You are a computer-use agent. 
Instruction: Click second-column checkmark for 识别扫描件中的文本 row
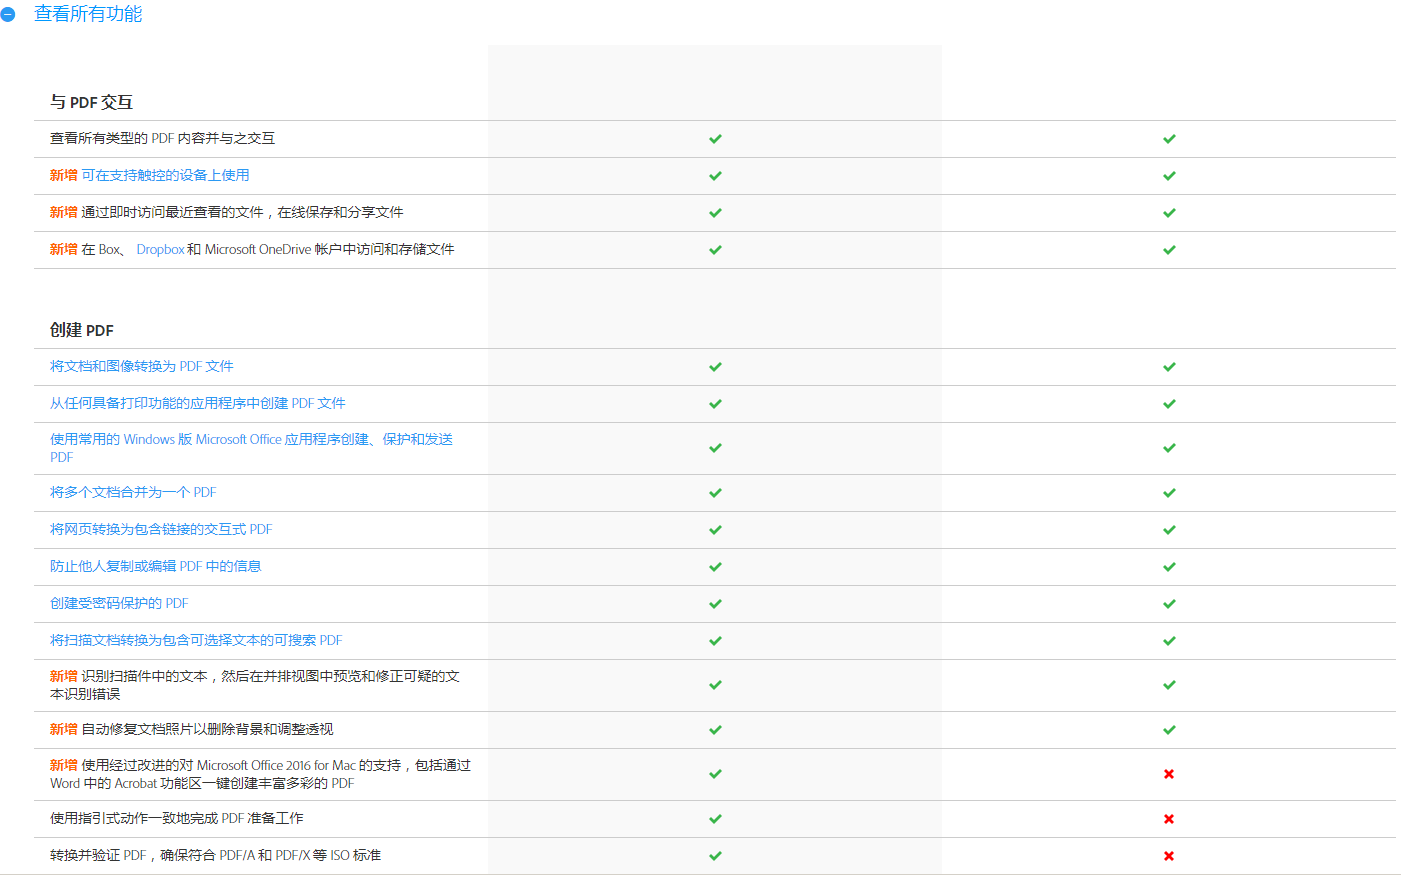coord(1169,685)
